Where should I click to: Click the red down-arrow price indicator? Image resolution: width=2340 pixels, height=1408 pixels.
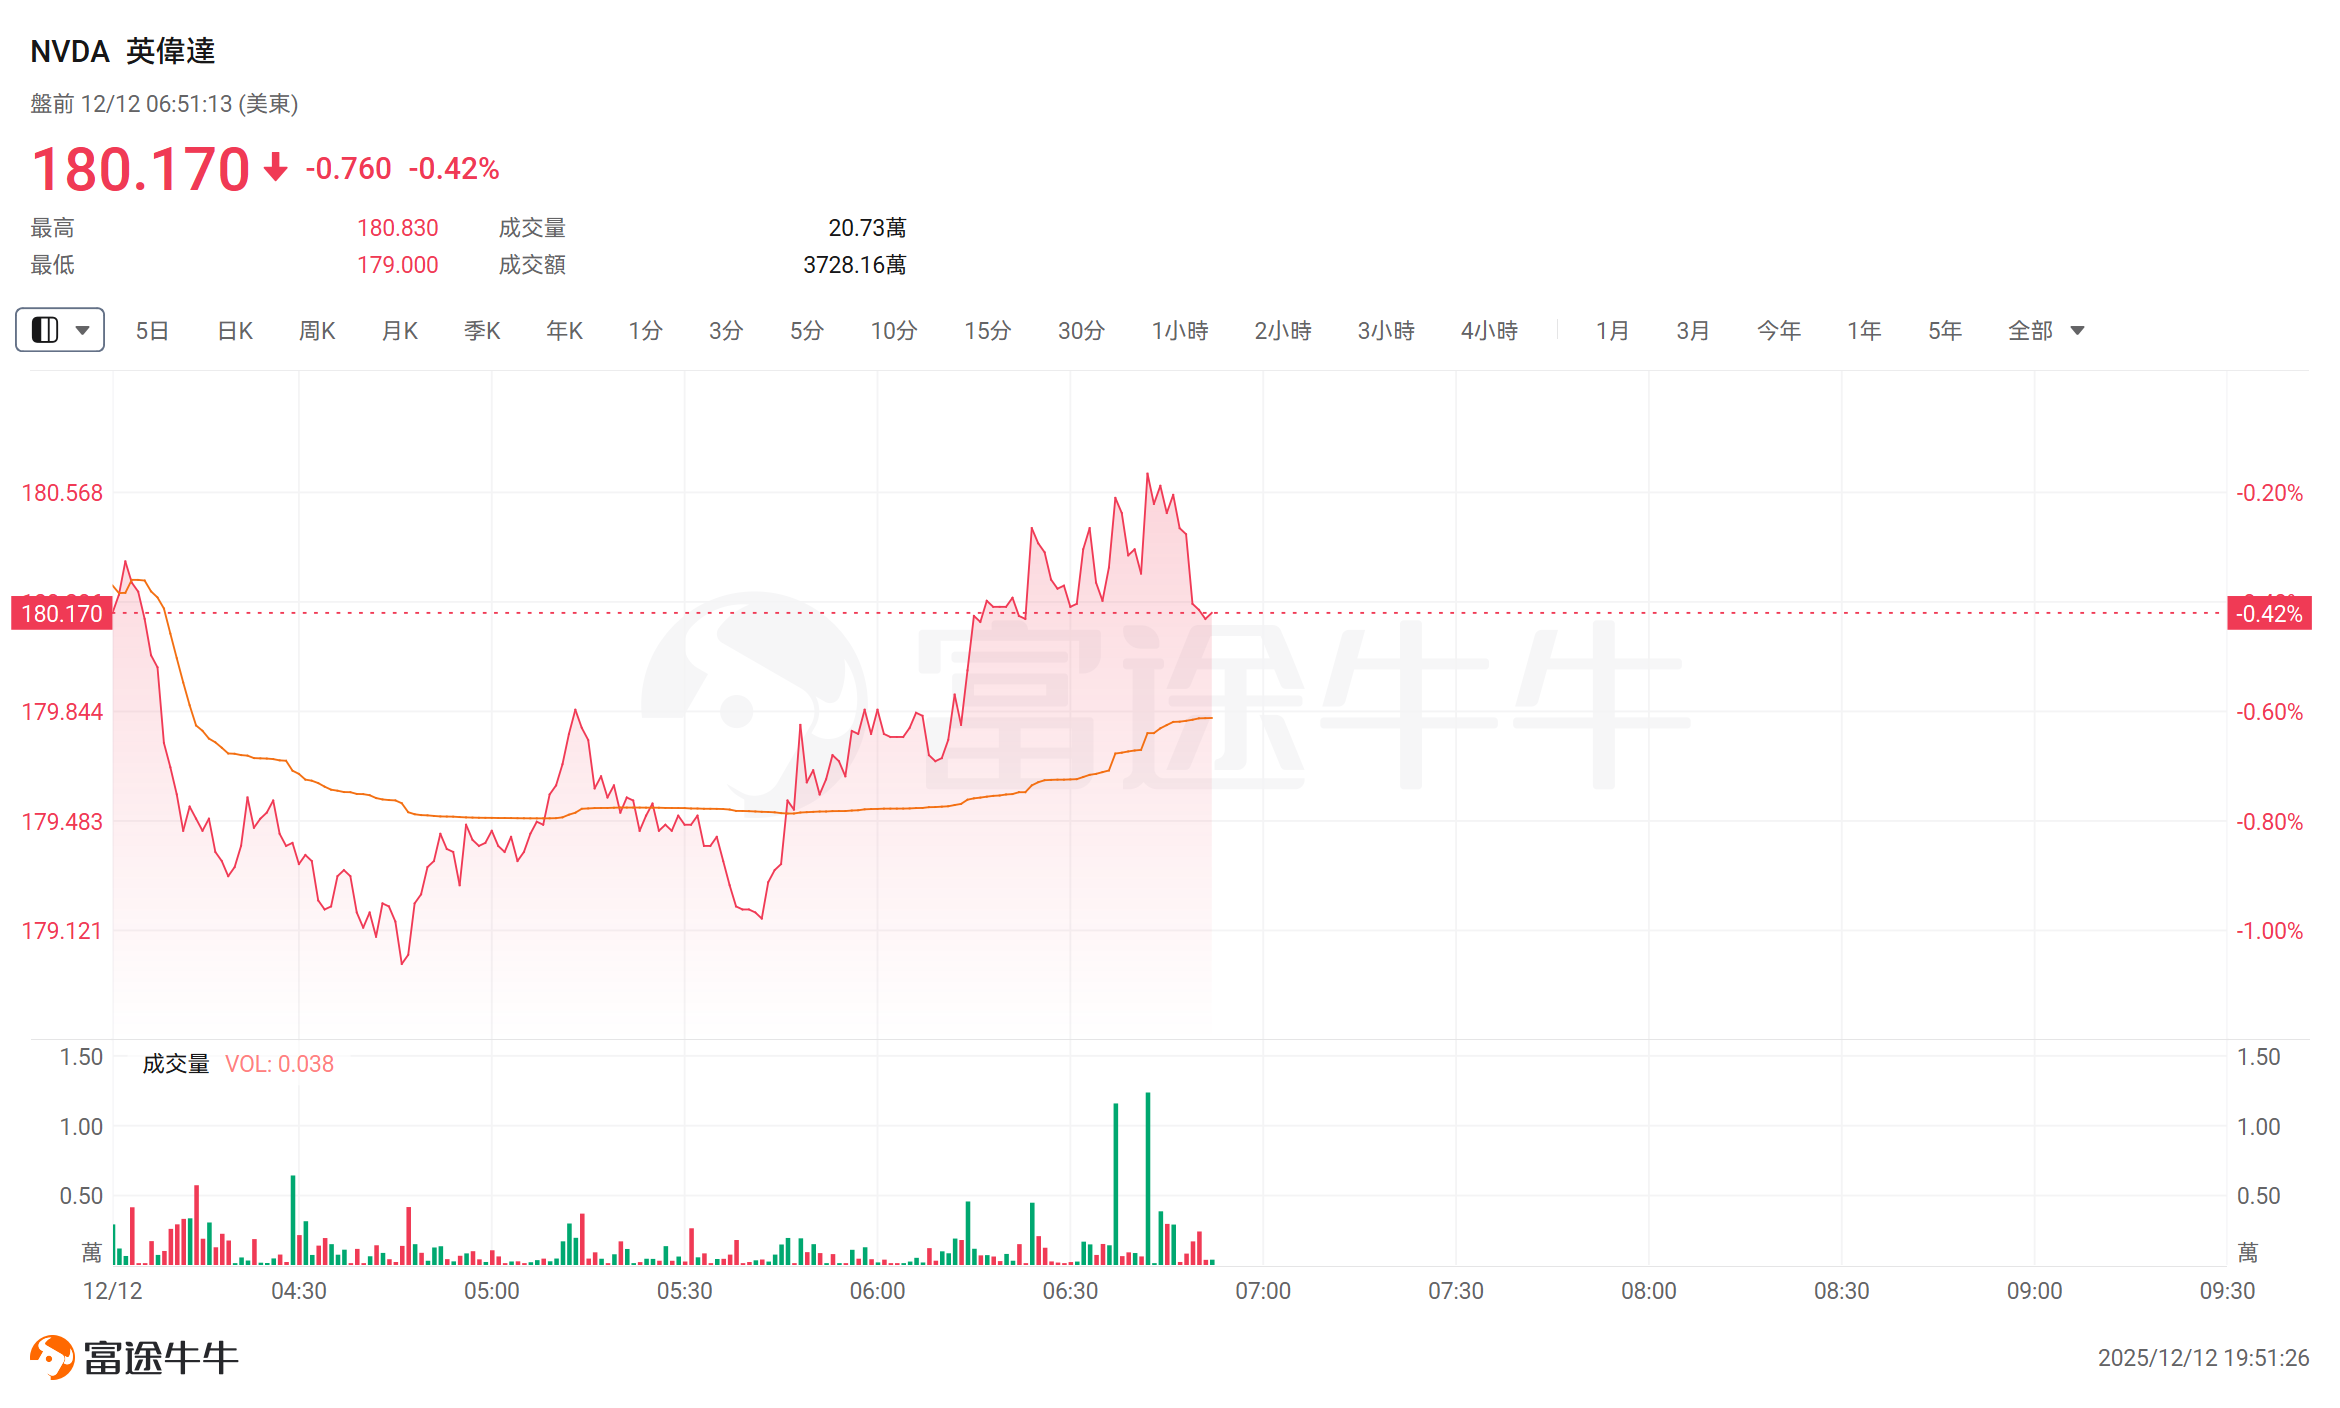pyautogui.click(x=276, y=167)
